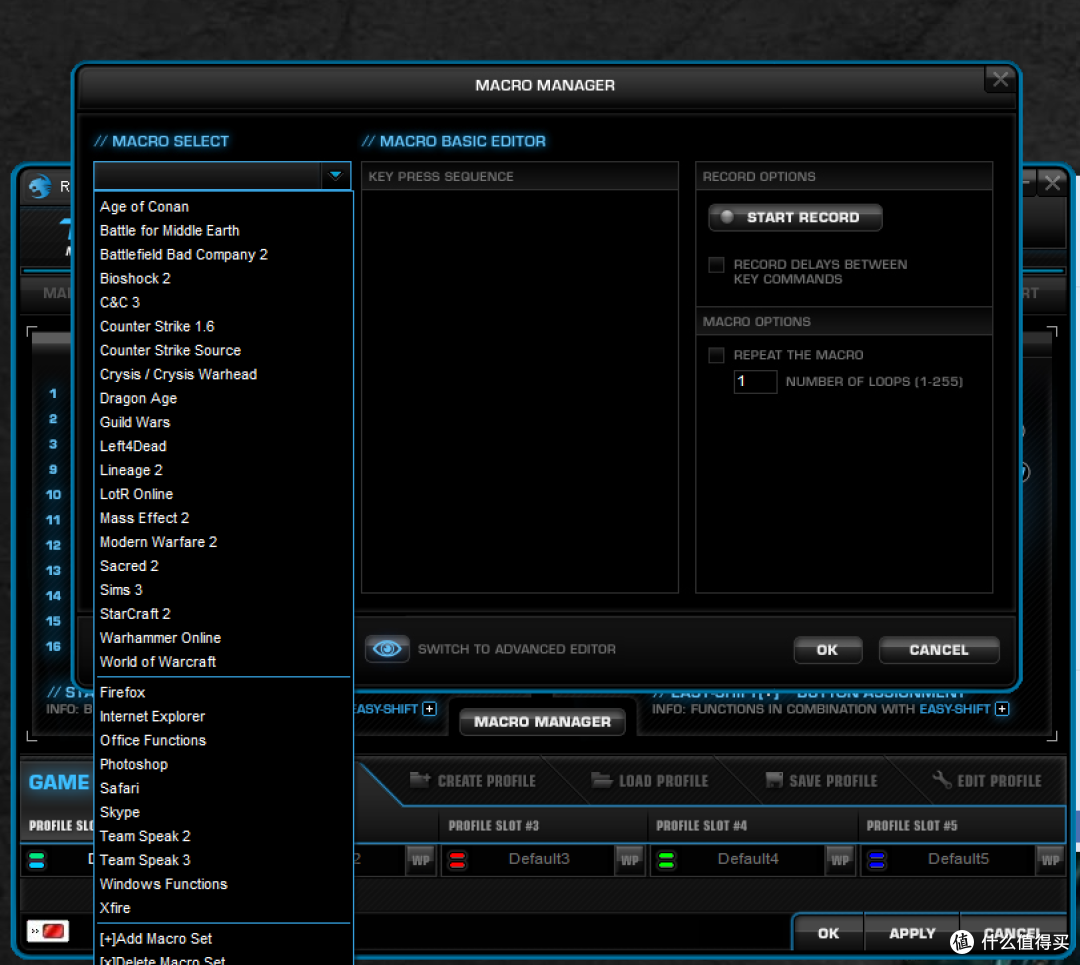The image size is (1080, 965).
Task: Choose Internet Explorer macro set
Action: (152, 717)
